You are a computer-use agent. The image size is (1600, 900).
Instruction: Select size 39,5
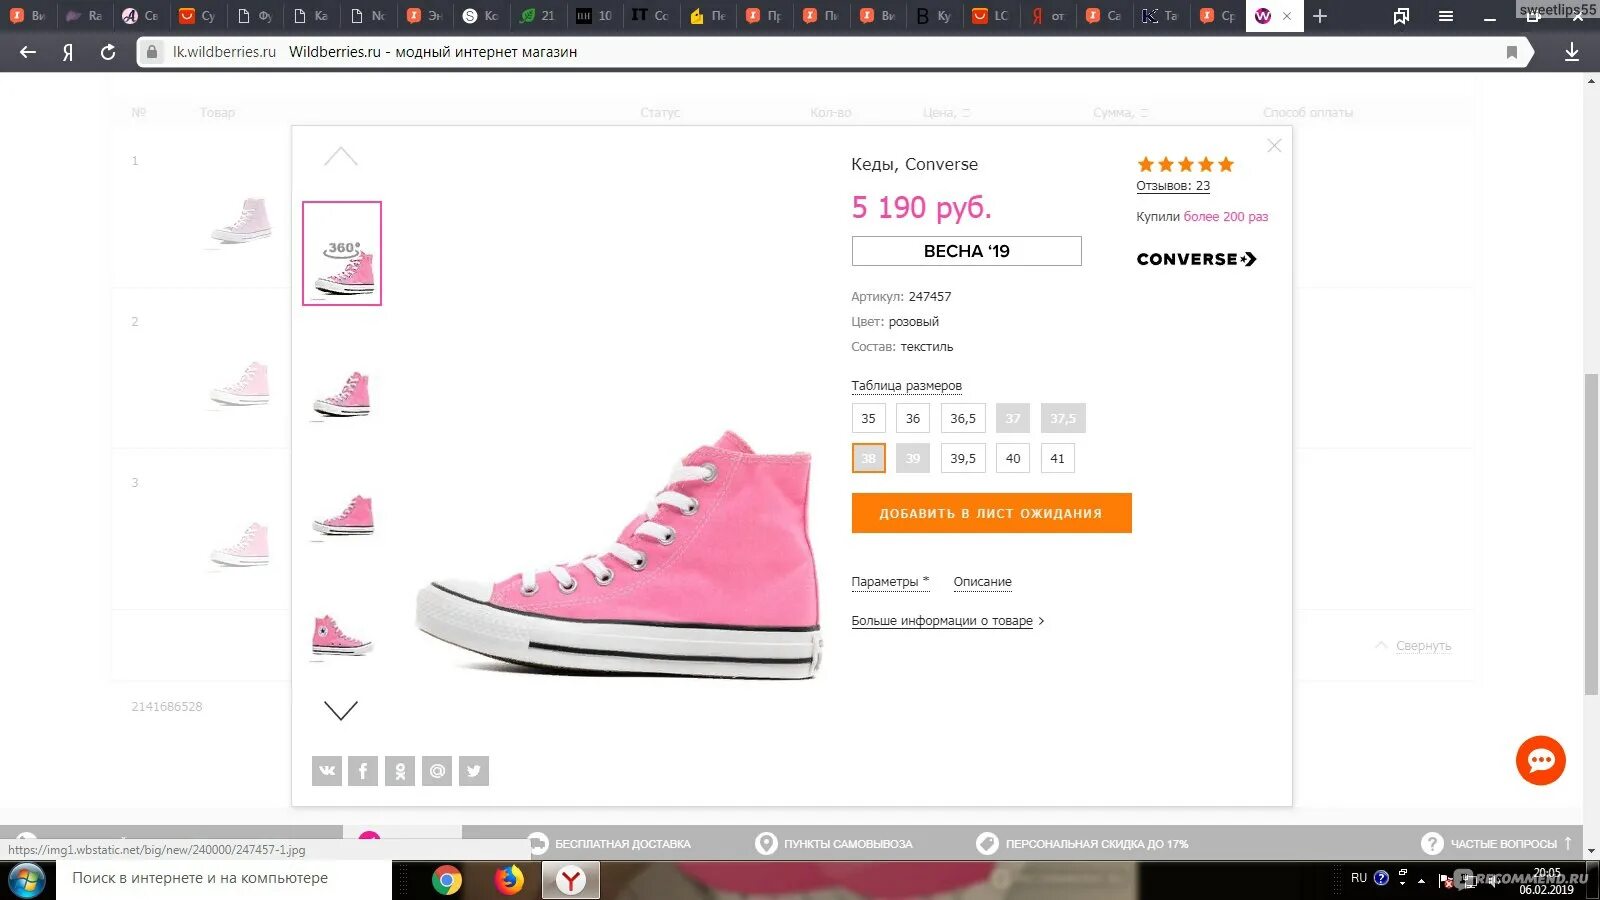[963, 458]
